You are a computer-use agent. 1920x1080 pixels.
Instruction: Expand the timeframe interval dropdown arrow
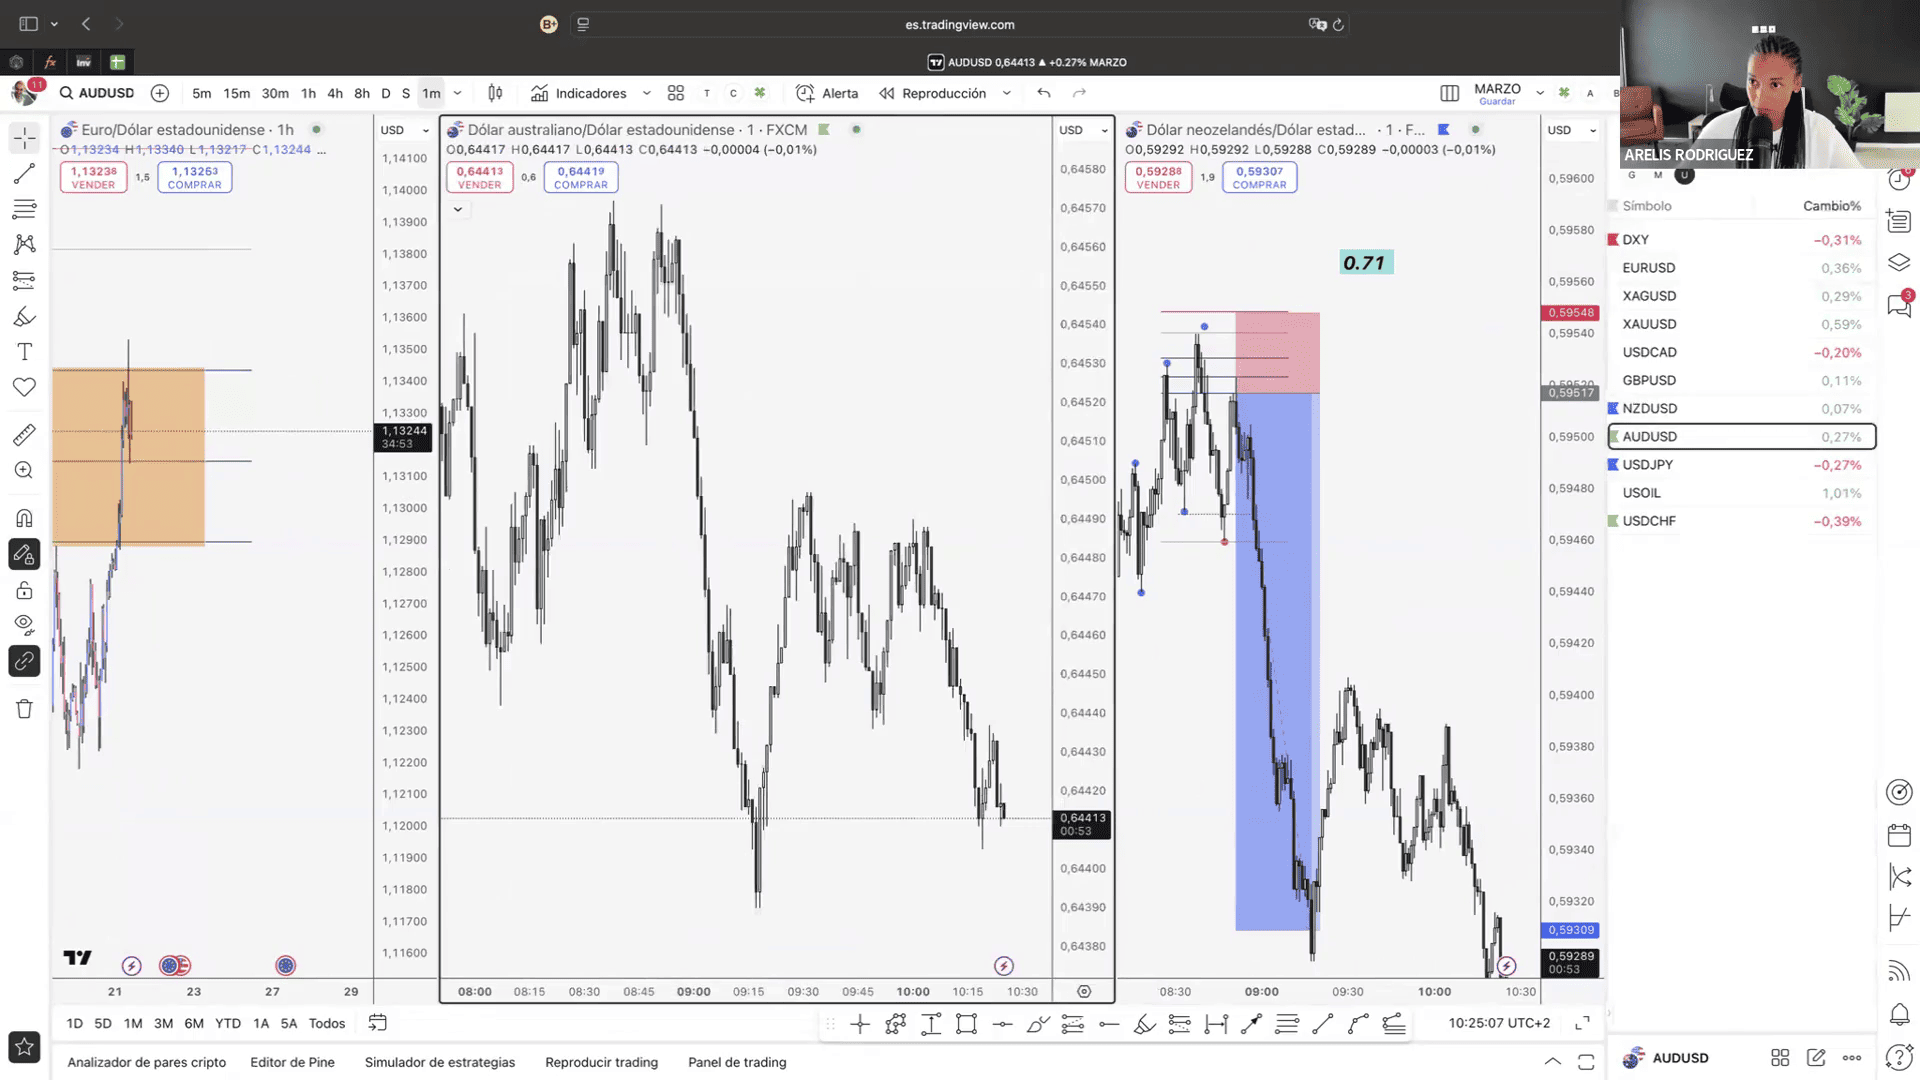click(x=458, y=93)
